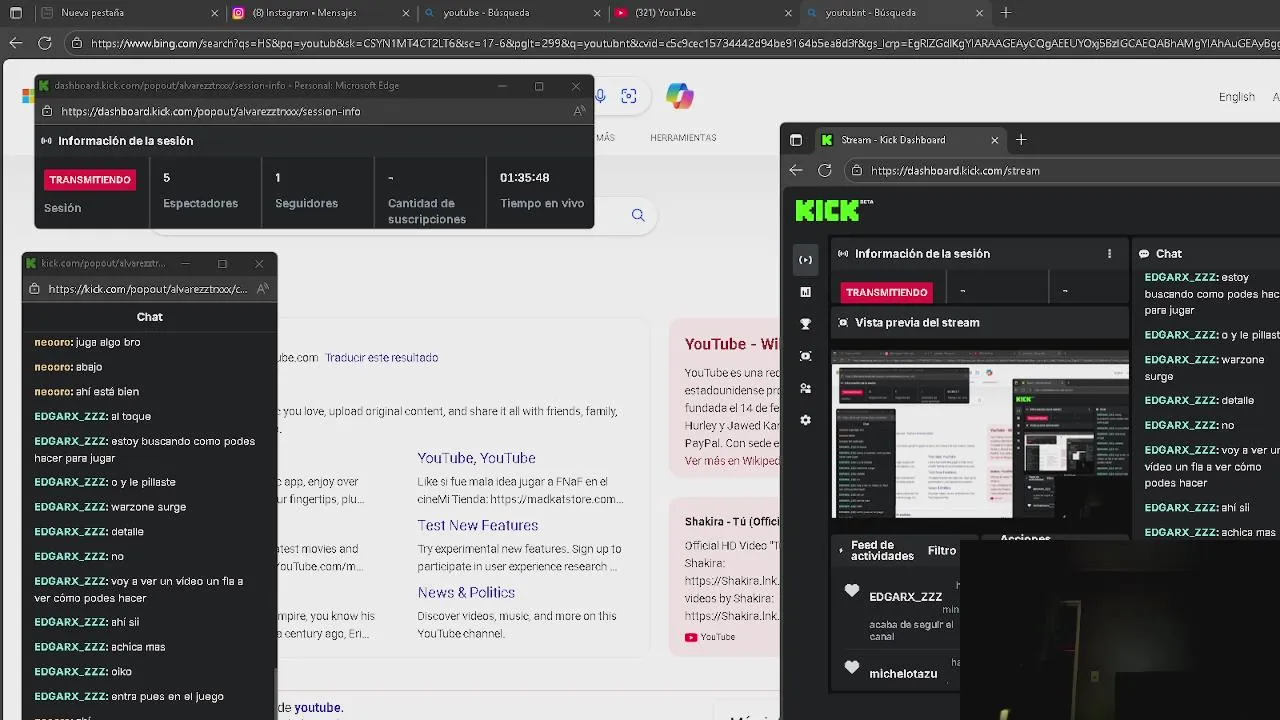Open the trophy achievements icon in Kick sidebar

coord(806,324)
